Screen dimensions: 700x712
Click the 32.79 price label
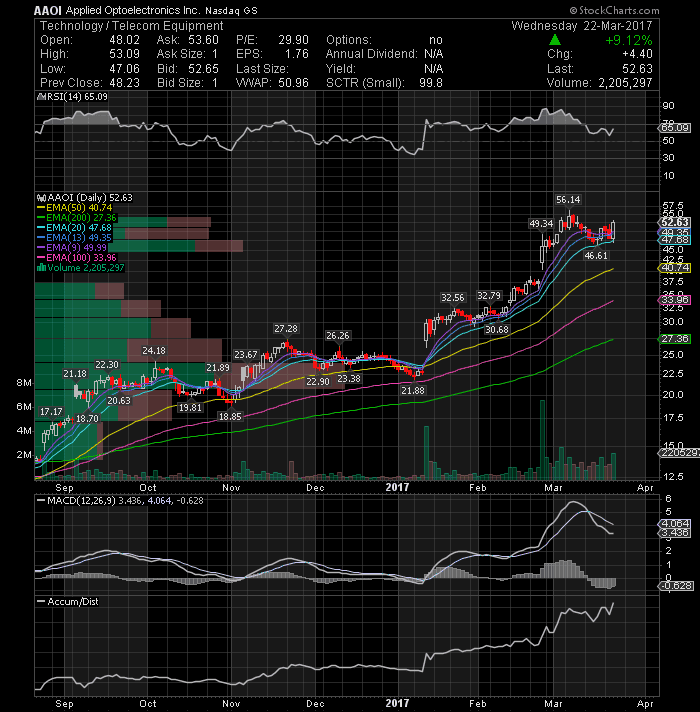pos(489,296)
